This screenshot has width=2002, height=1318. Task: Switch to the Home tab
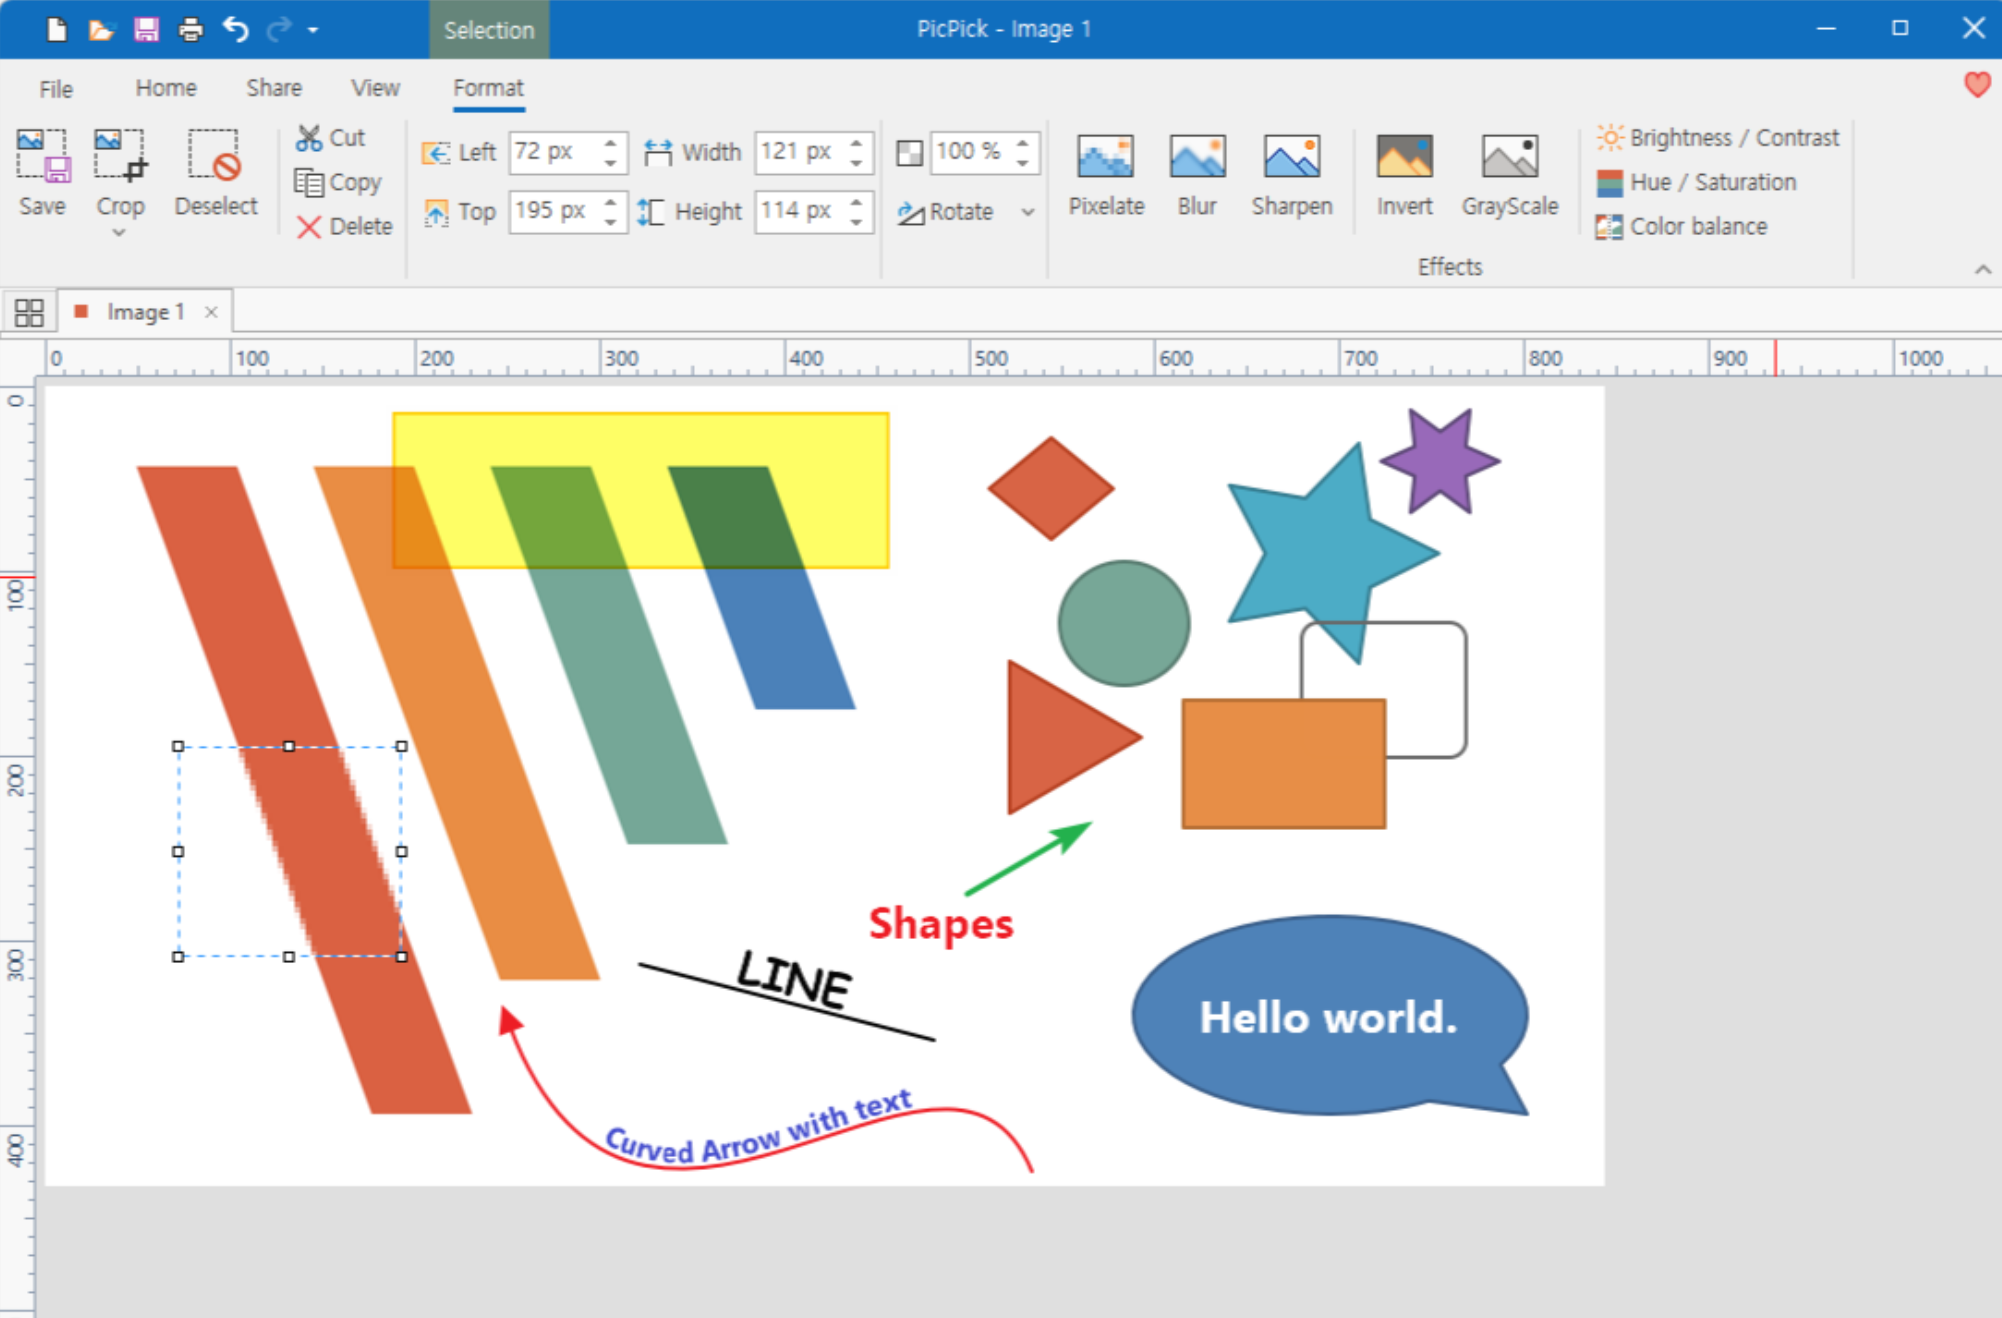[166, 88]
